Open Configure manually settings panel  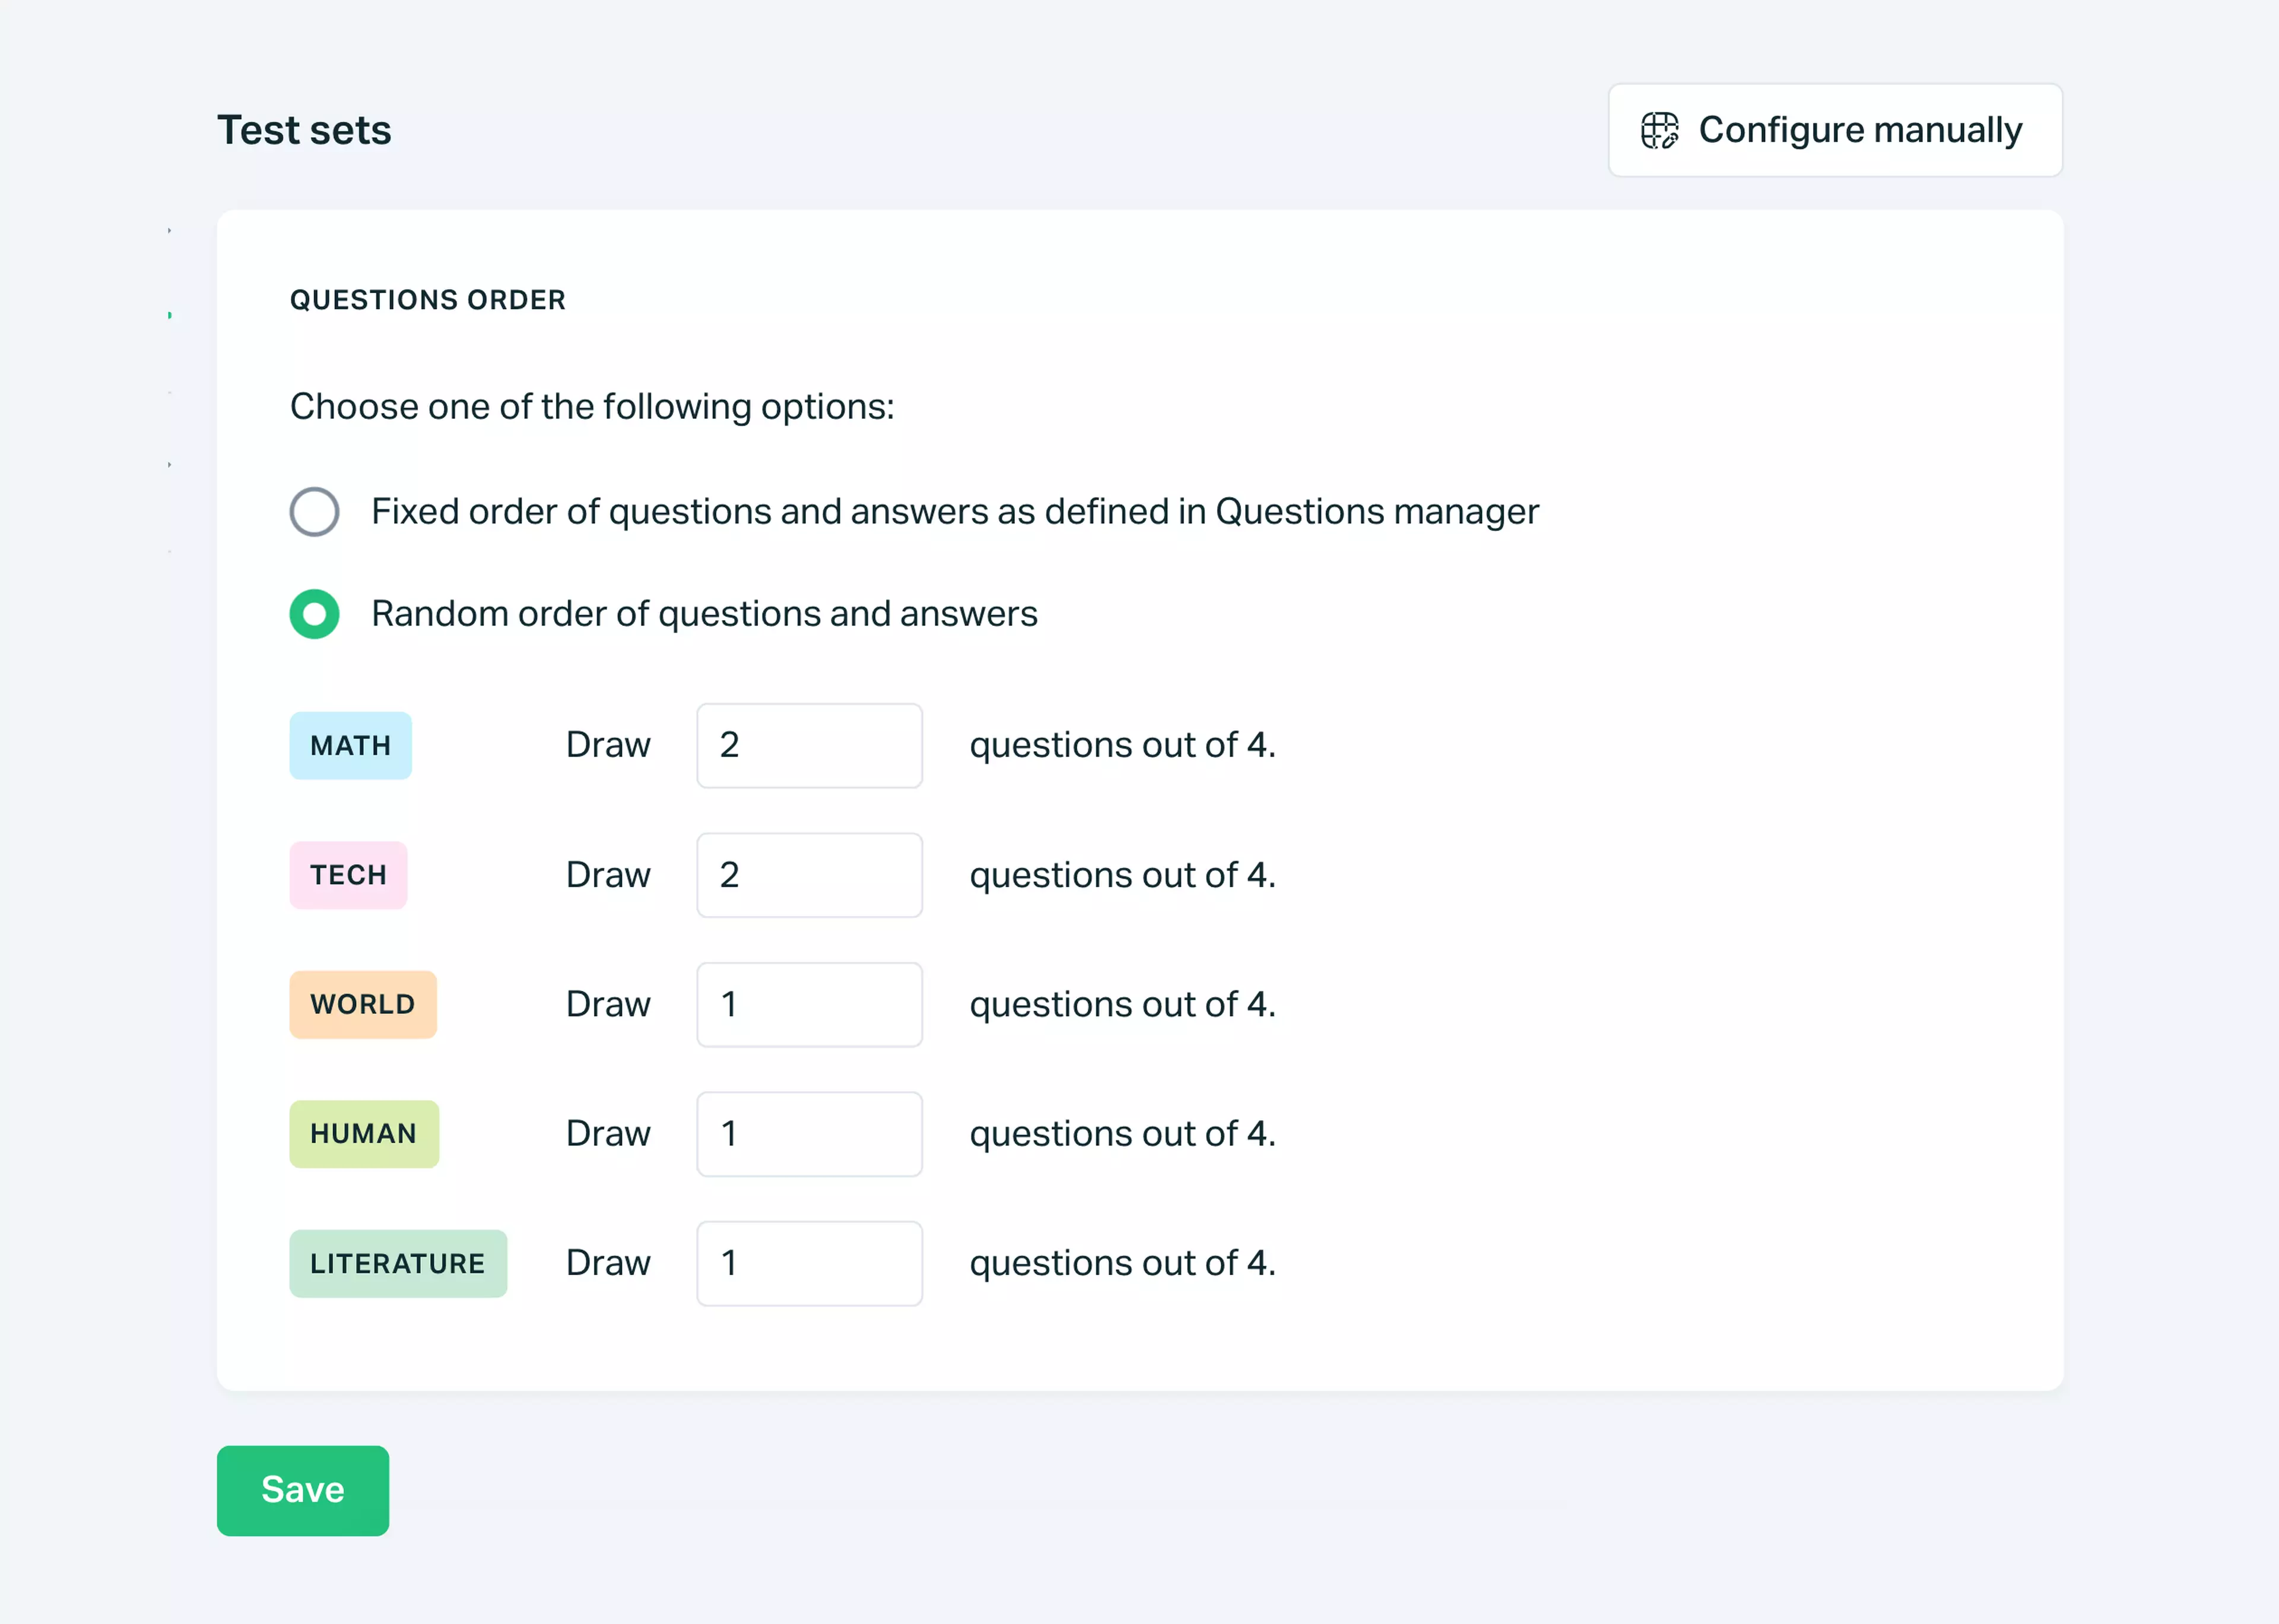pos(1834,130)
